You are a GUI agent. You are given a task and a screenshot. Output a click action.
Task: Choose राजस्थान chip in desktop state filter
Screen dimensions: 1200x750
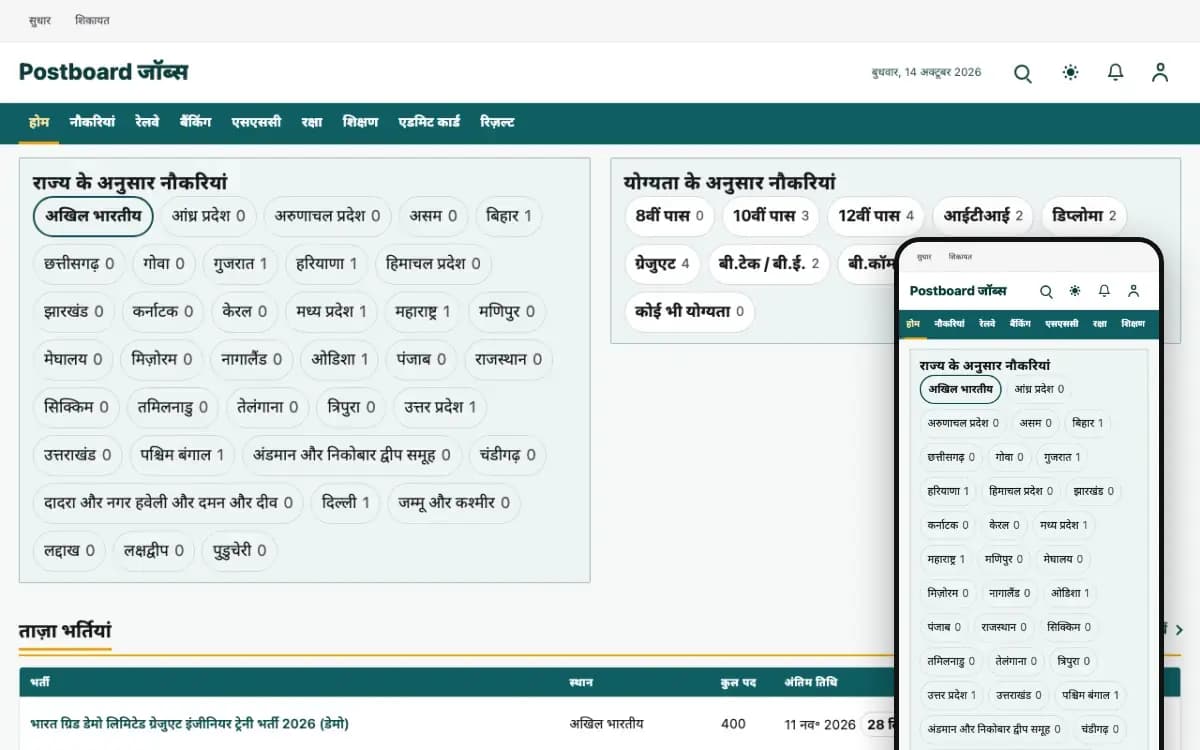(509, 359)
